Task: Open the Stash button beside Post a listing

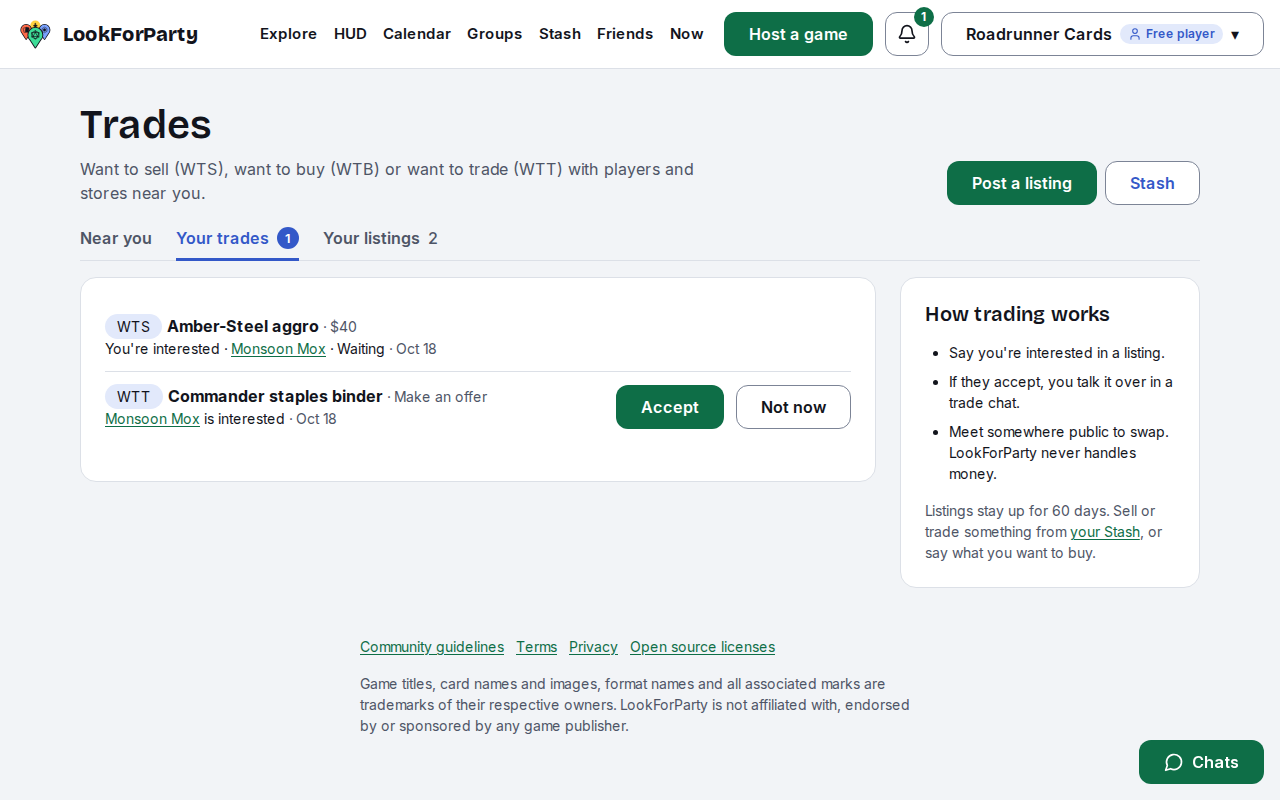Action: (1152, 183)
